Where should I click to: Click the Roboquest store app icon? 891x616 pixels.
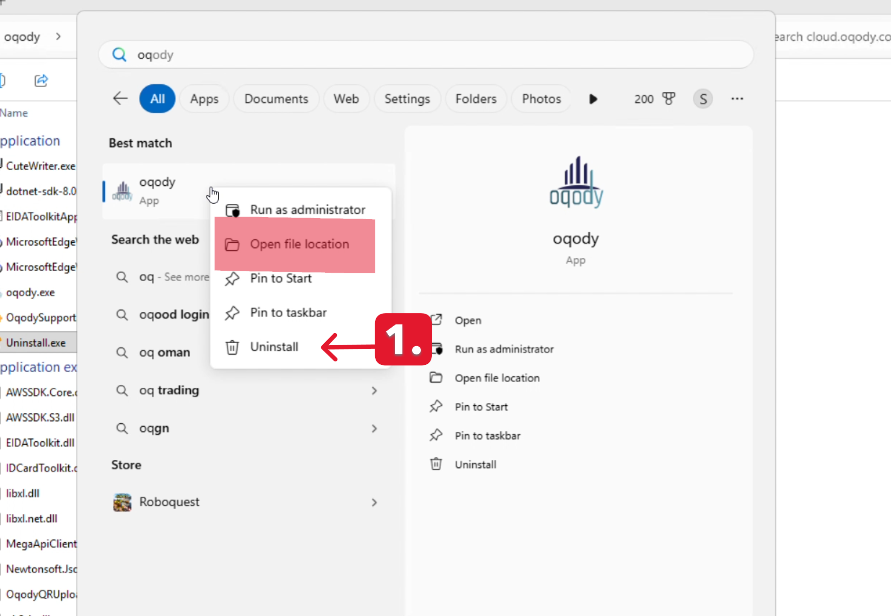click(123, 502)
